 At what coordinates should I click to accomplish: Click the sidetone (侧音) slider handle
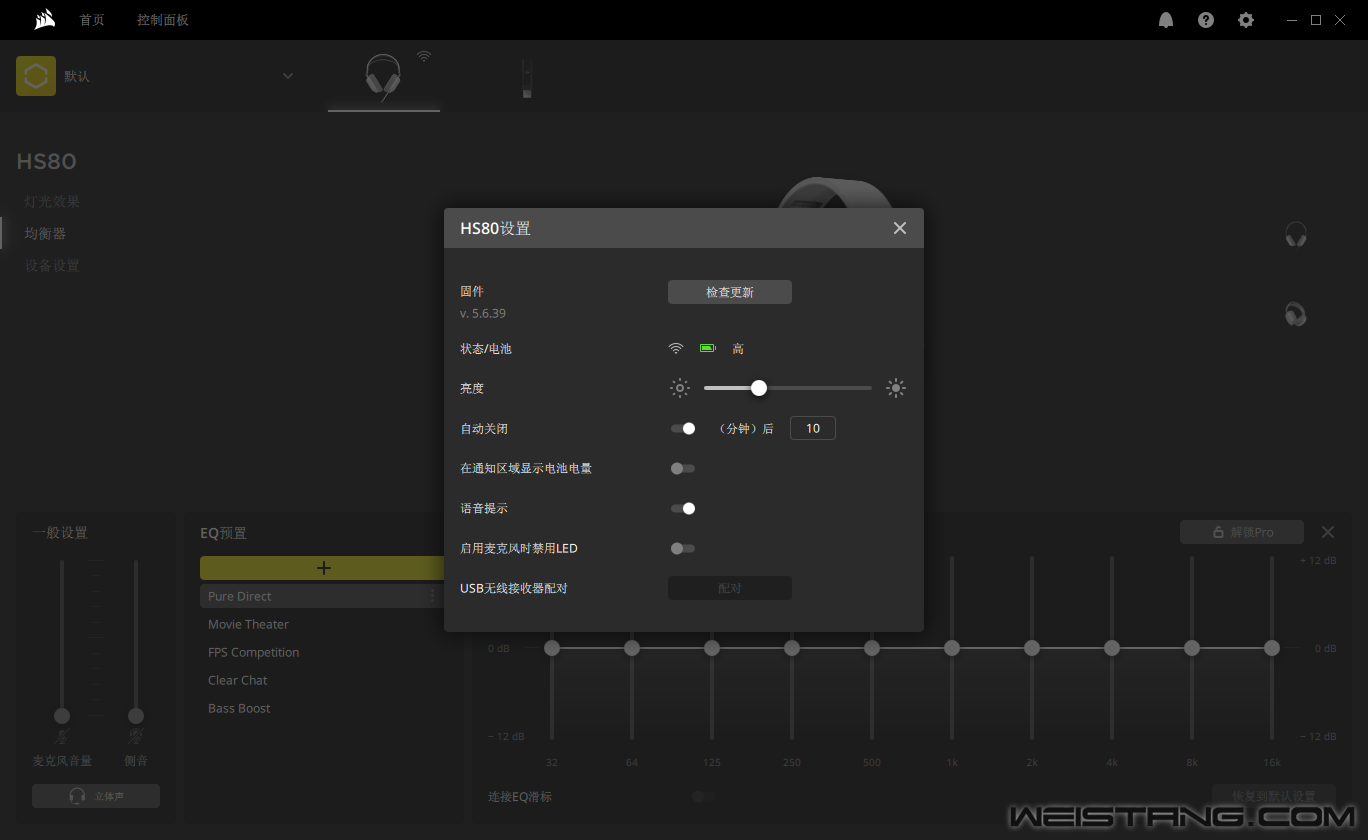click(136, 716)
